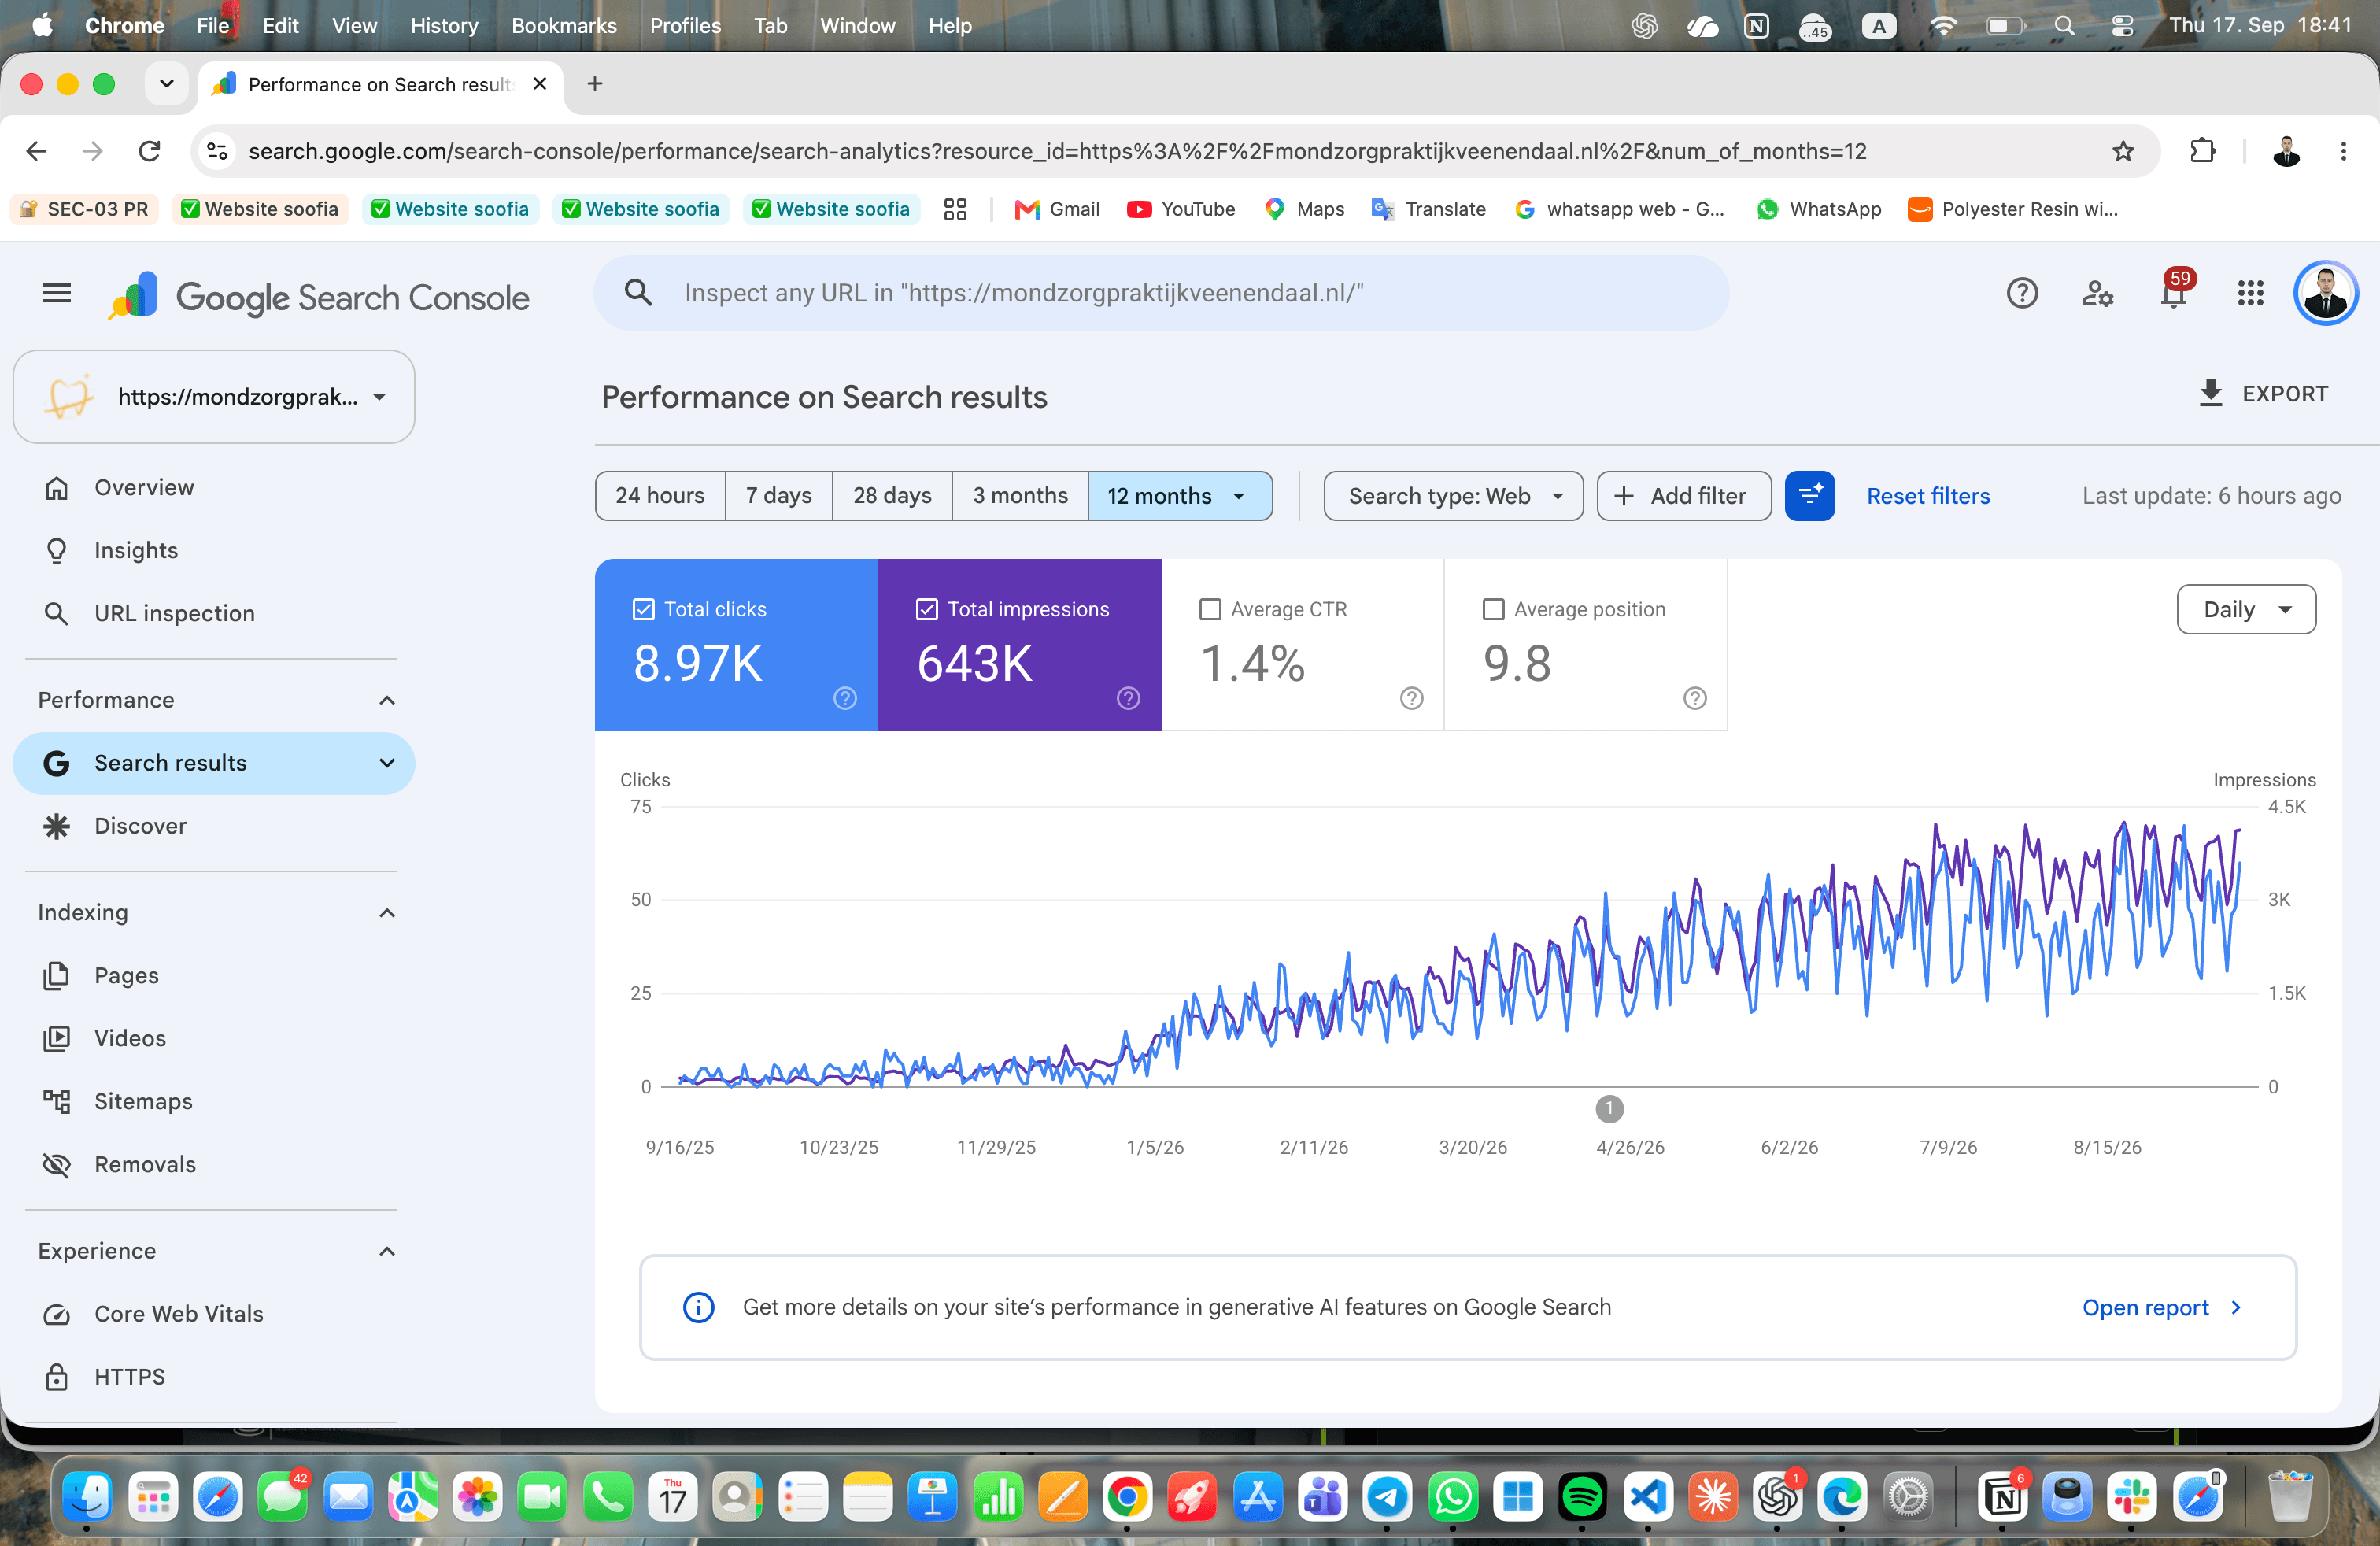Open the property selector dropdown

click(x=214, y=397)
